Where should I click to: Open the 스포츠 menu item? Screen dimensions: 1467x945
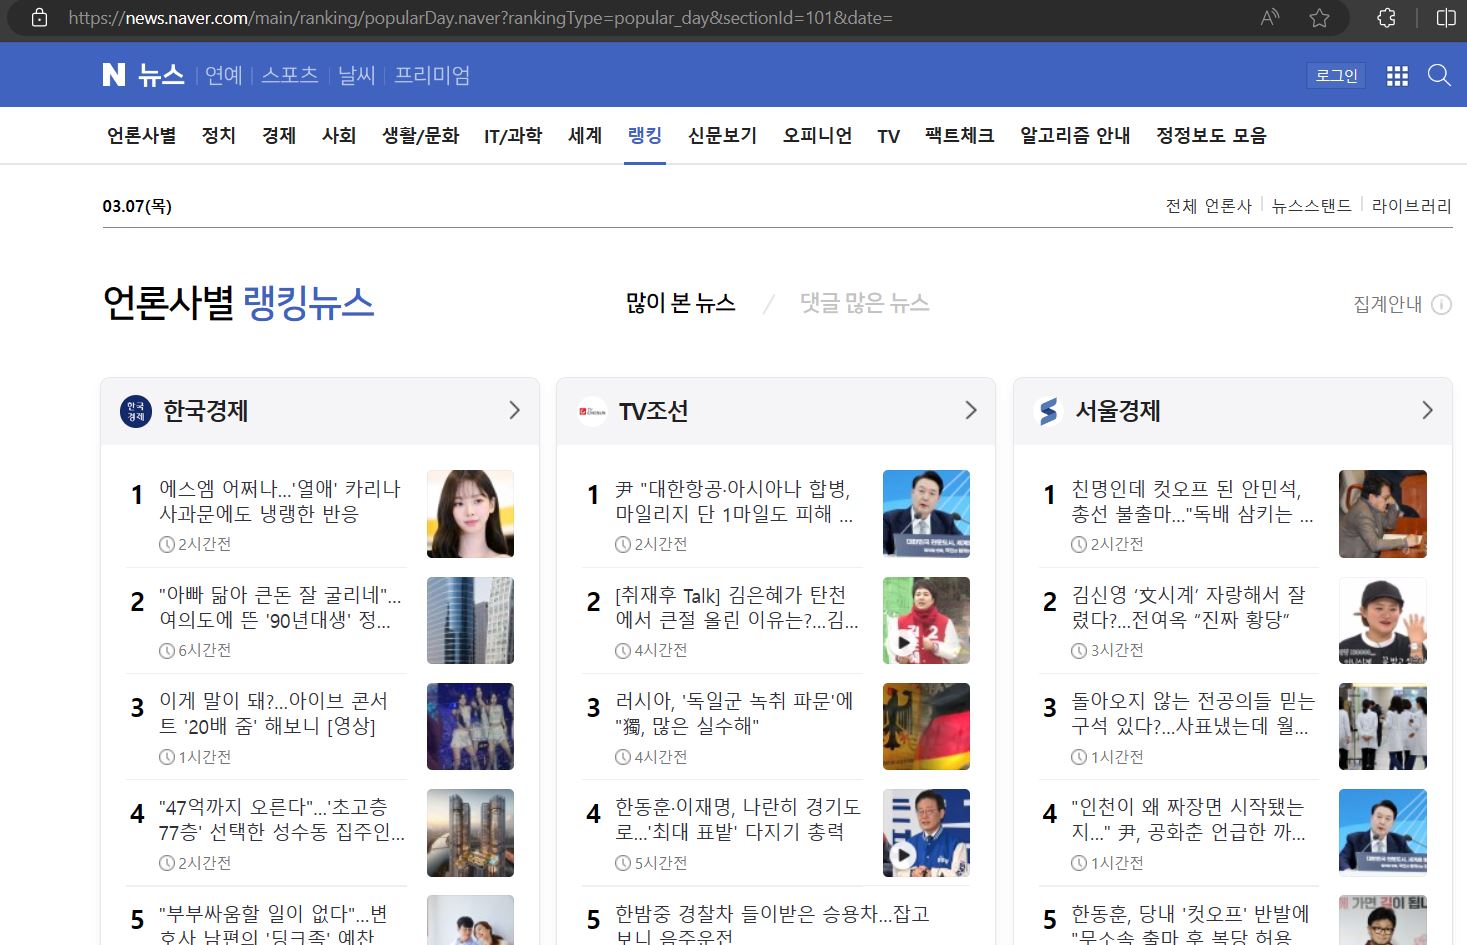[289, 75]
